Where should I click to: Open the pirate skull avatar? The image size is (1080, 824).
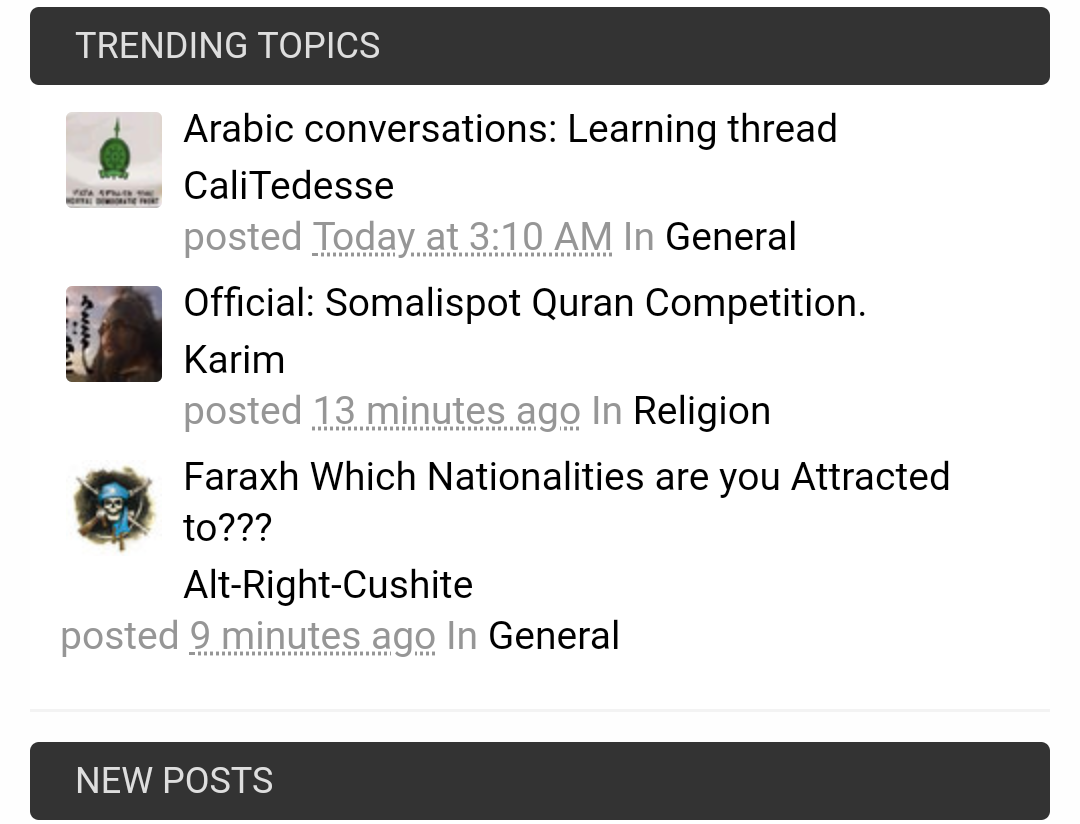click(x=114, y=508)
